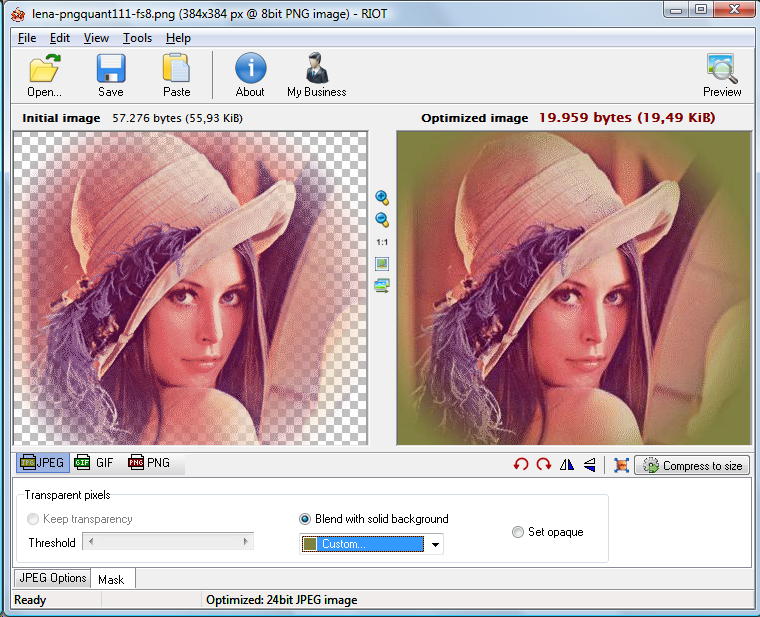Click the Threshold slider track
This screenshot has height=617, width=760.
click(x=168, y=542)
